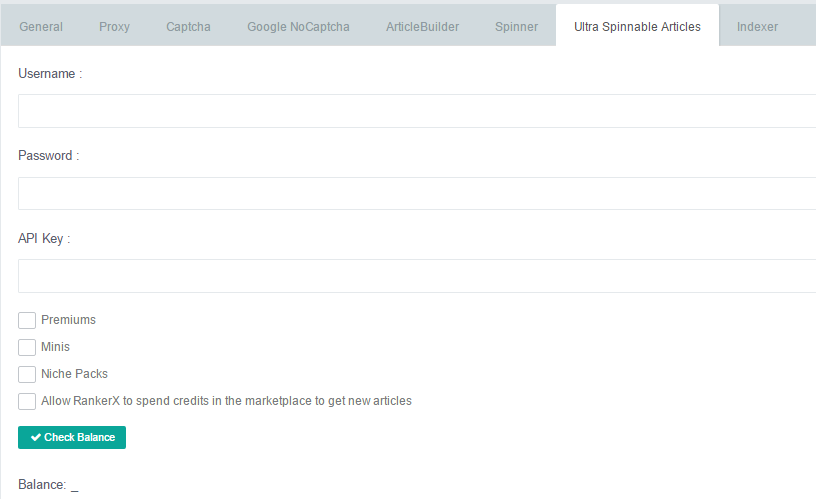
Task: Click the 'Username :' label
Action: pos(50,74)
